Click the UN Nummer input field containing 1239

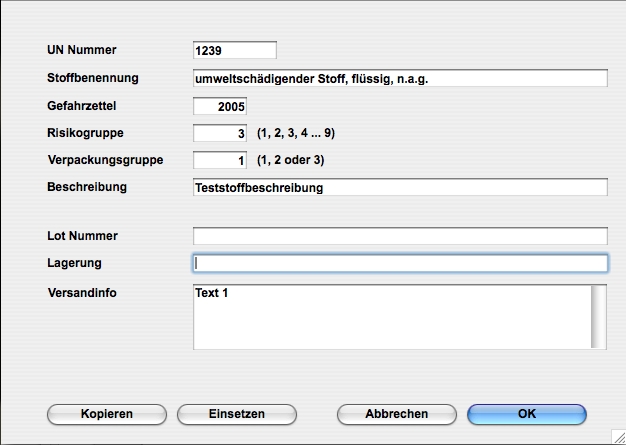coord(234,50)
